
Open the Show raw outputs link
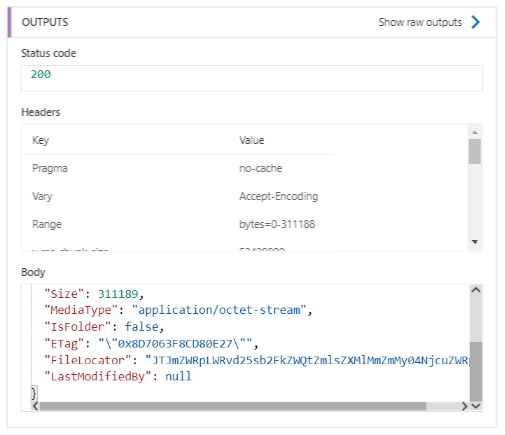pyautogui.click(x=420, y=22)
